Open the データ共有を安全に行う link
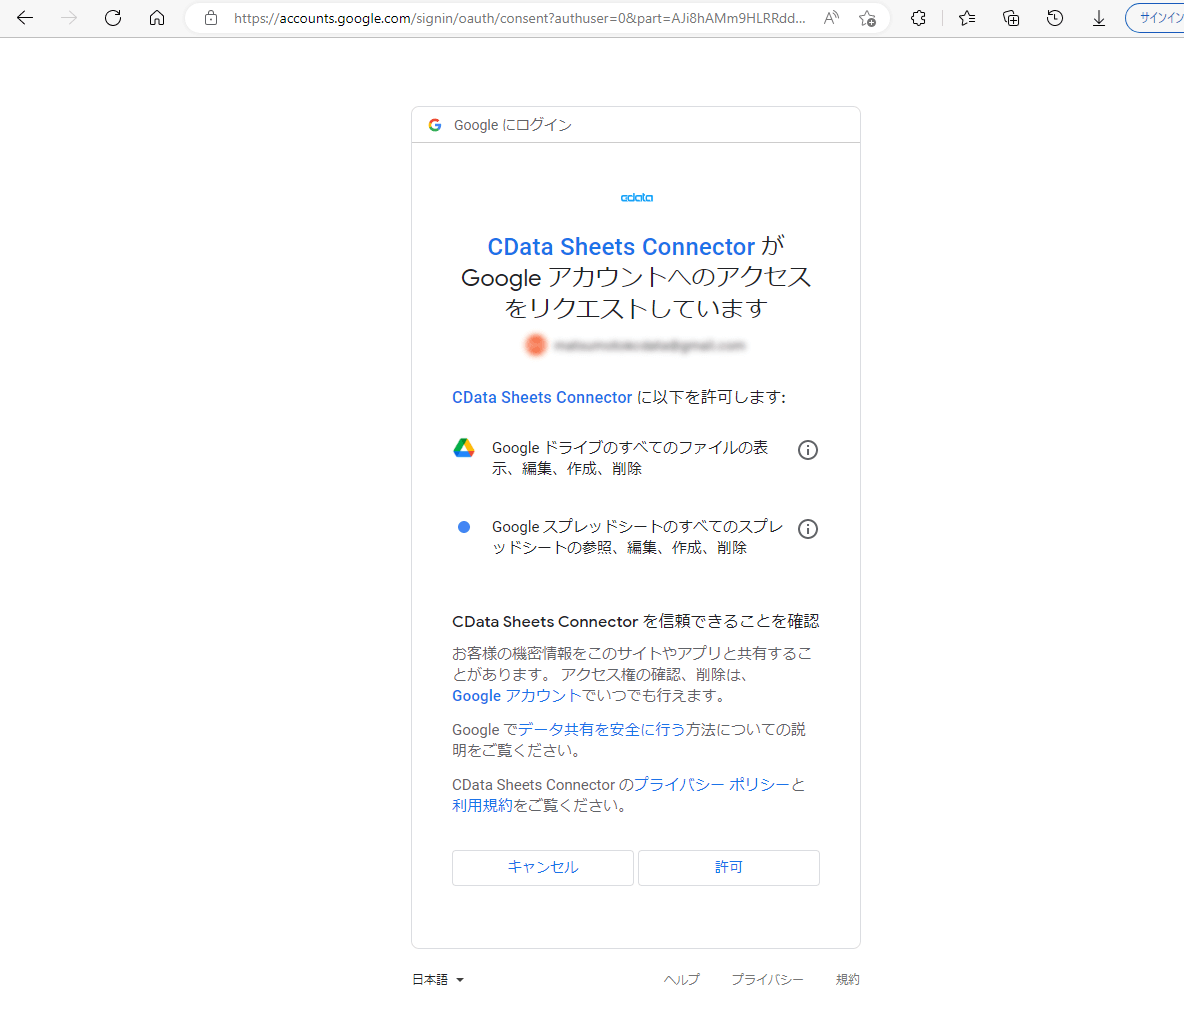 tap(602, 729)
